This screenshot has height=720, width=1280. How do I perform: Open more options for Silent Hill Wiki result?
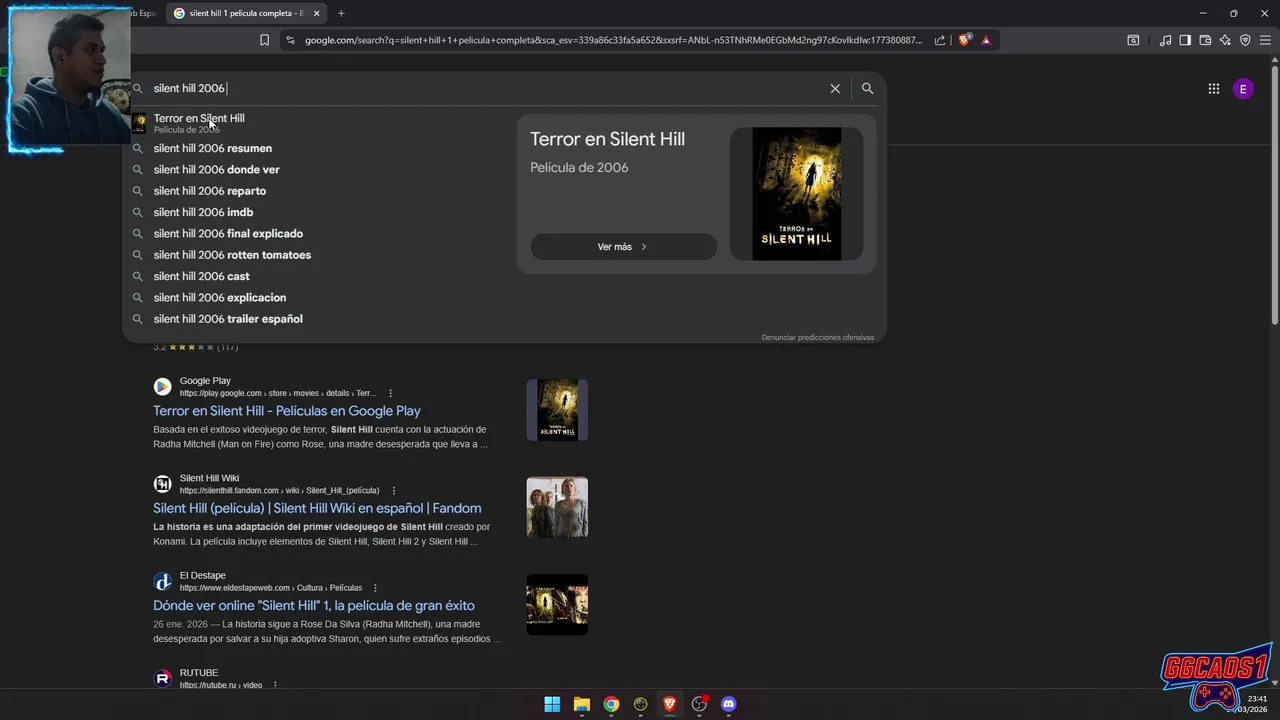[x=394, y=490]
